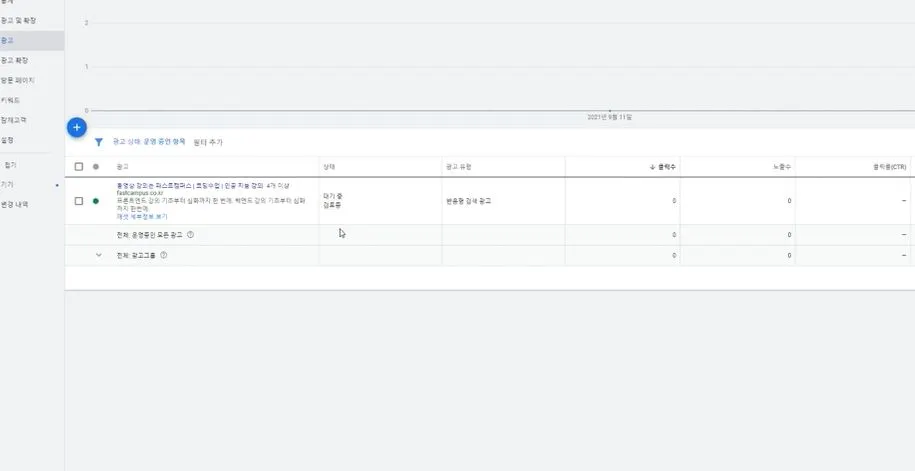Click the 대기 중 검토중 status cell
915x471 pixels.
pyautogui.click(x=333, y=201)
